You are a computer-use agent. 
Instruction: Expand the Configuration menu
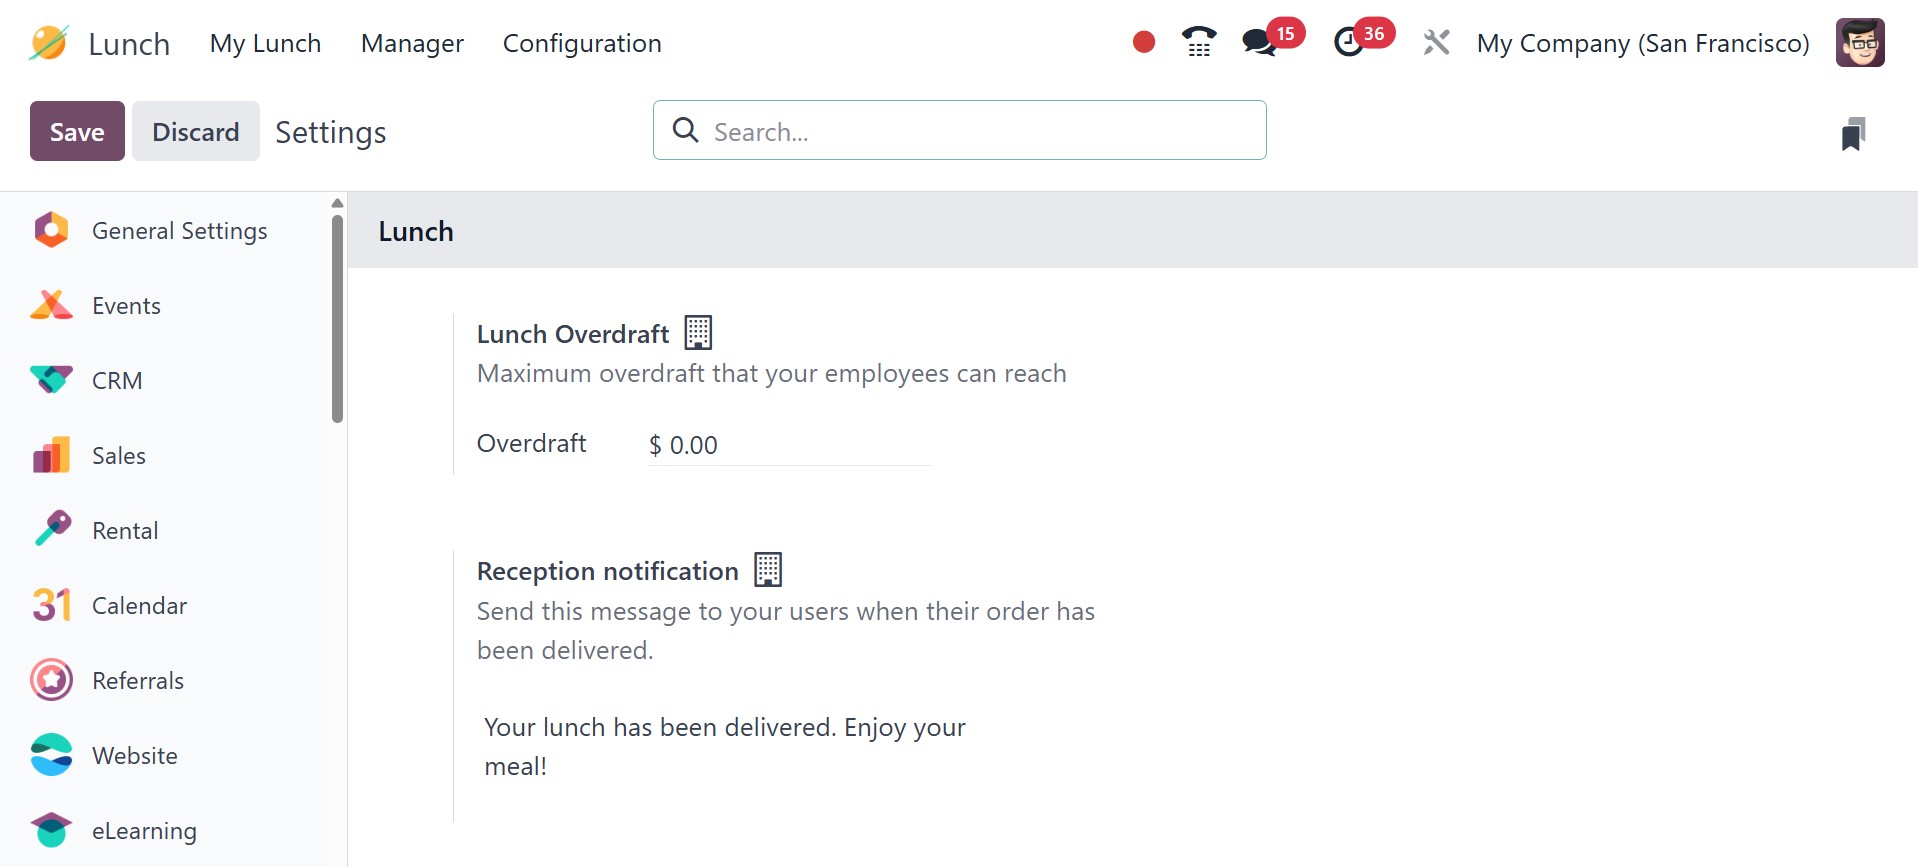582,43
